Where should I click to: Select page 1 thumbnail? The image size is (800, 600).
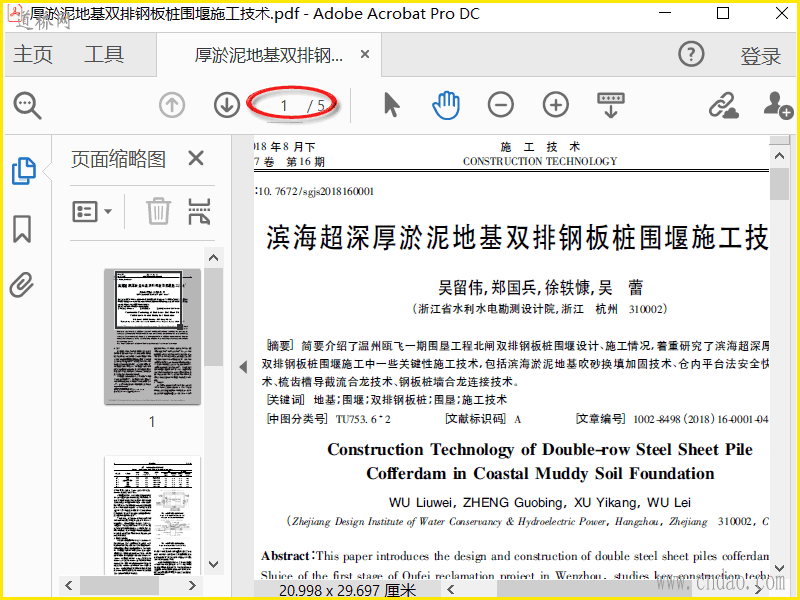click(152, 336)
